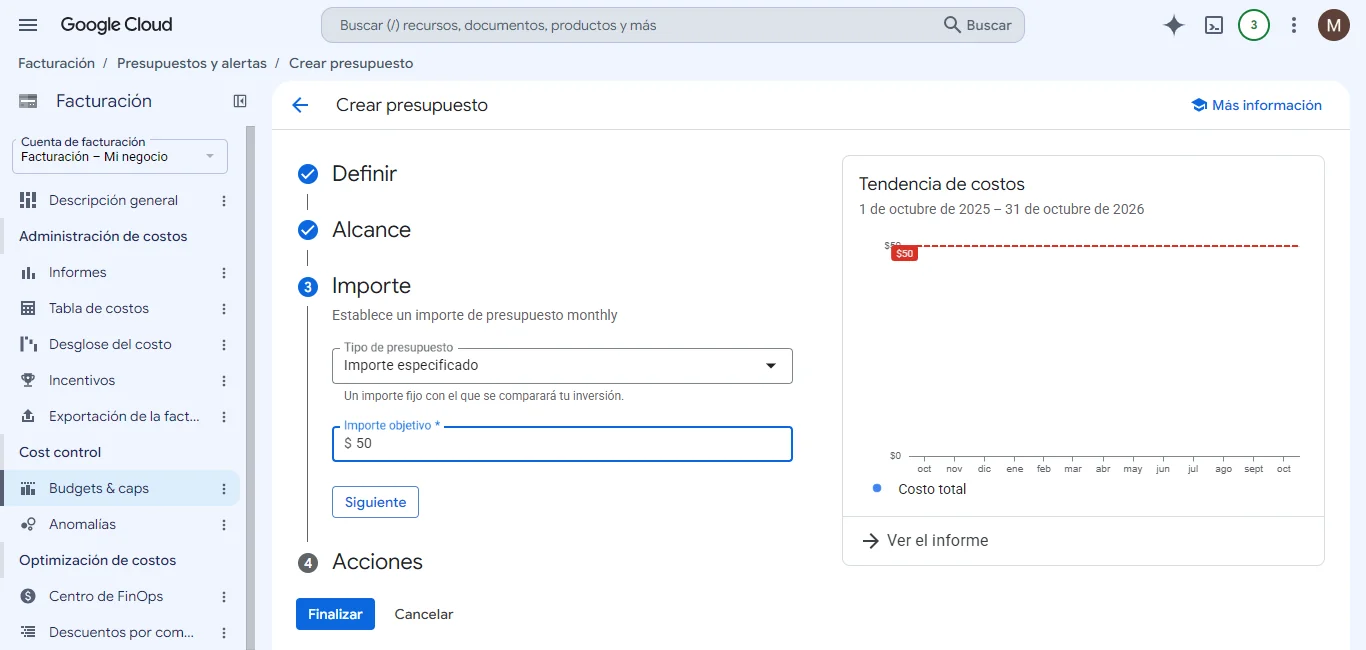Open more options for Desglose del costo
Image resolution: width=1366 pixels, height=650 pixels.
pyautogui.click(x=224, y=345)
